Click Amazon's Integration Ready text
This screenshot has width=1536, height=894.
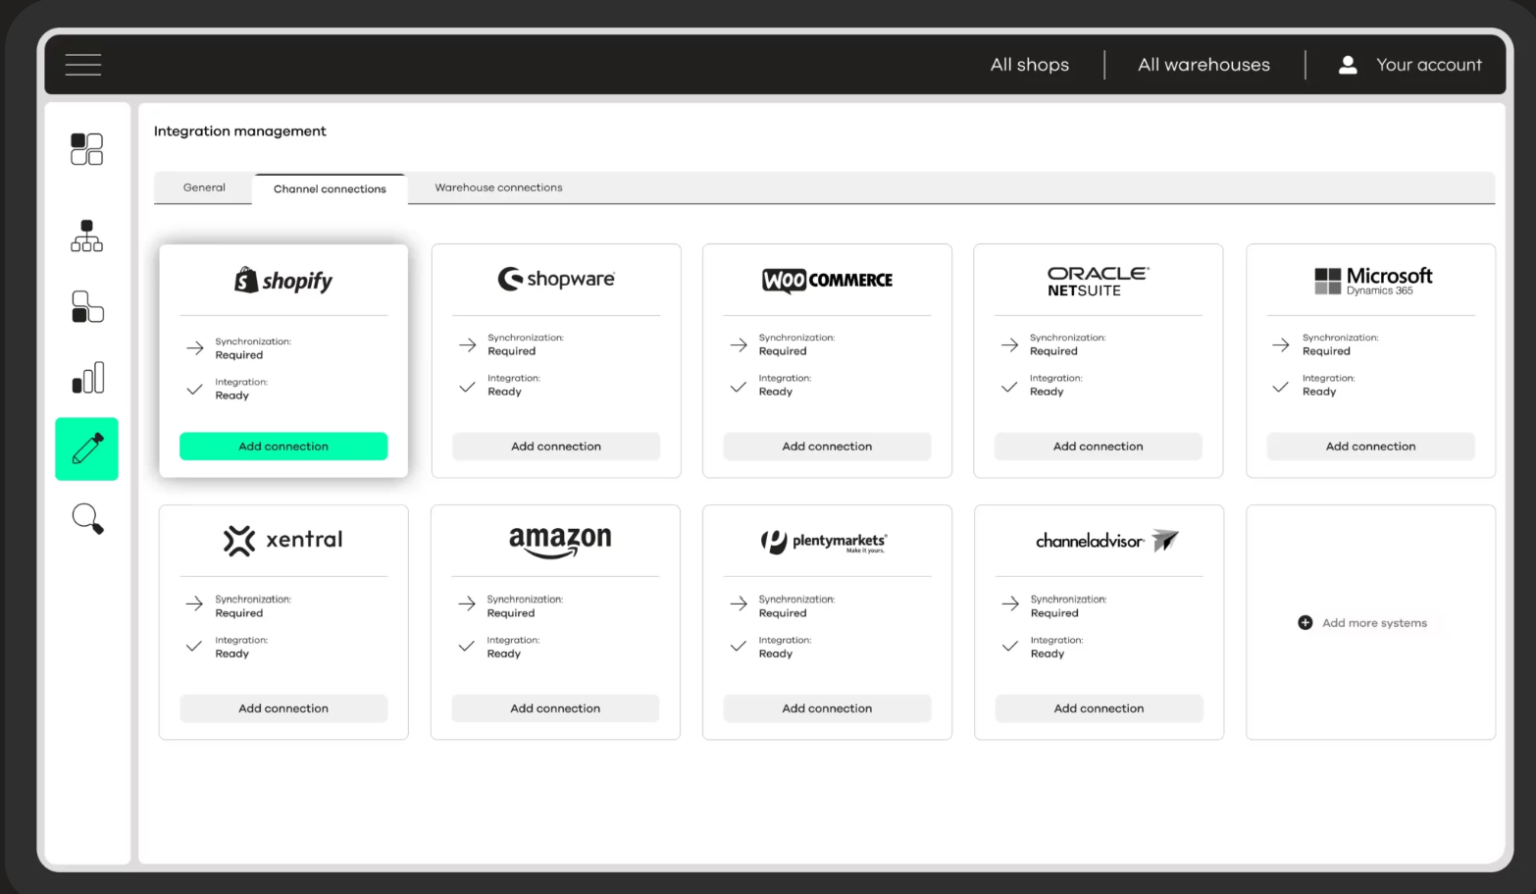(513, 647)
